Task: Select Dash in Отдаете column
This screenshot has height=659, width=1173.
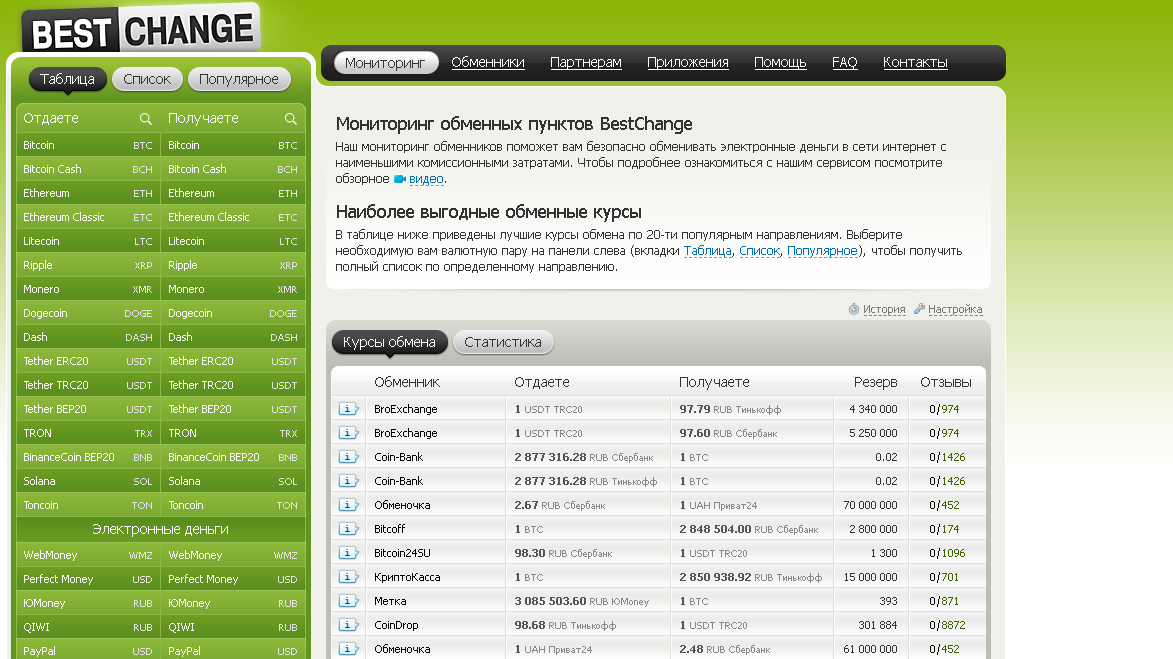Action: (x=88, y=337)
